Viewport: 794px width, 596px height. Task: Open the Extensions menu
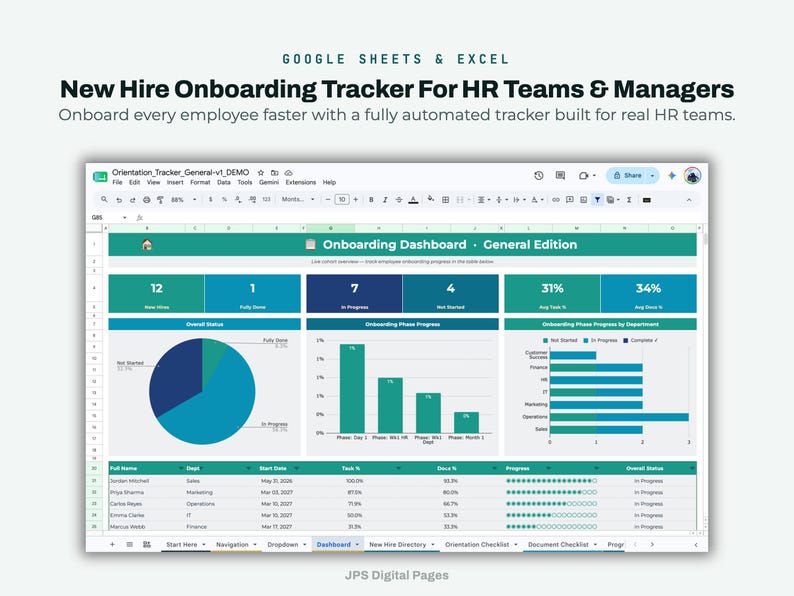tap(301, 182)
